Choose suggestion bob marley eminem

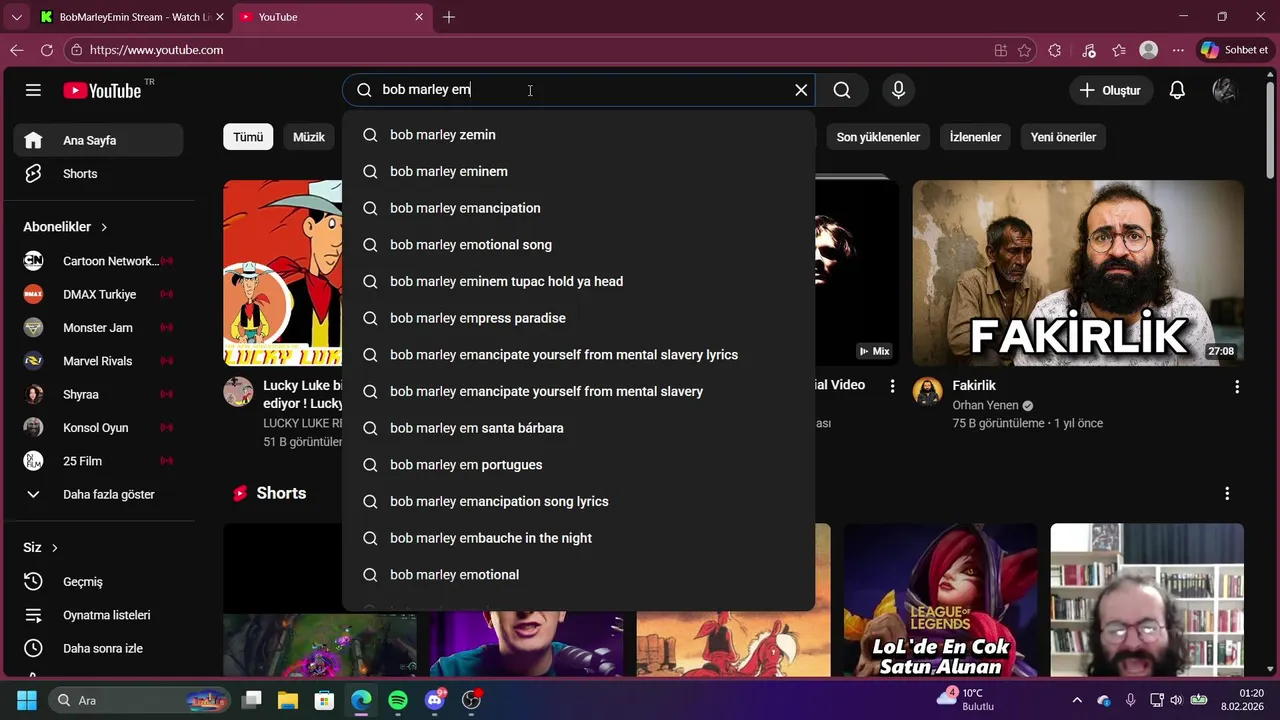click(578, 172)
